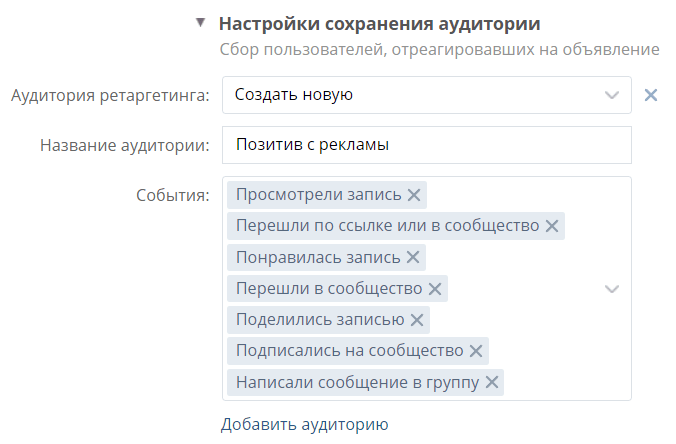Remove the "Написали сообщение в группу" tag
Viewport: 676px width, 444px height.
click(491, 382)
